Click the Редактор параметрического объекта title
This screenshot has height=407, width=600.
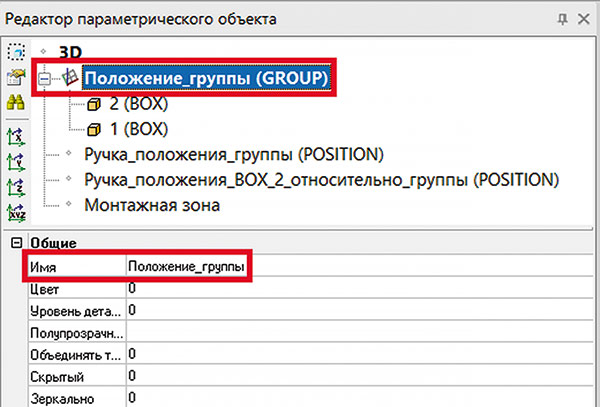(x=140, y=19)
